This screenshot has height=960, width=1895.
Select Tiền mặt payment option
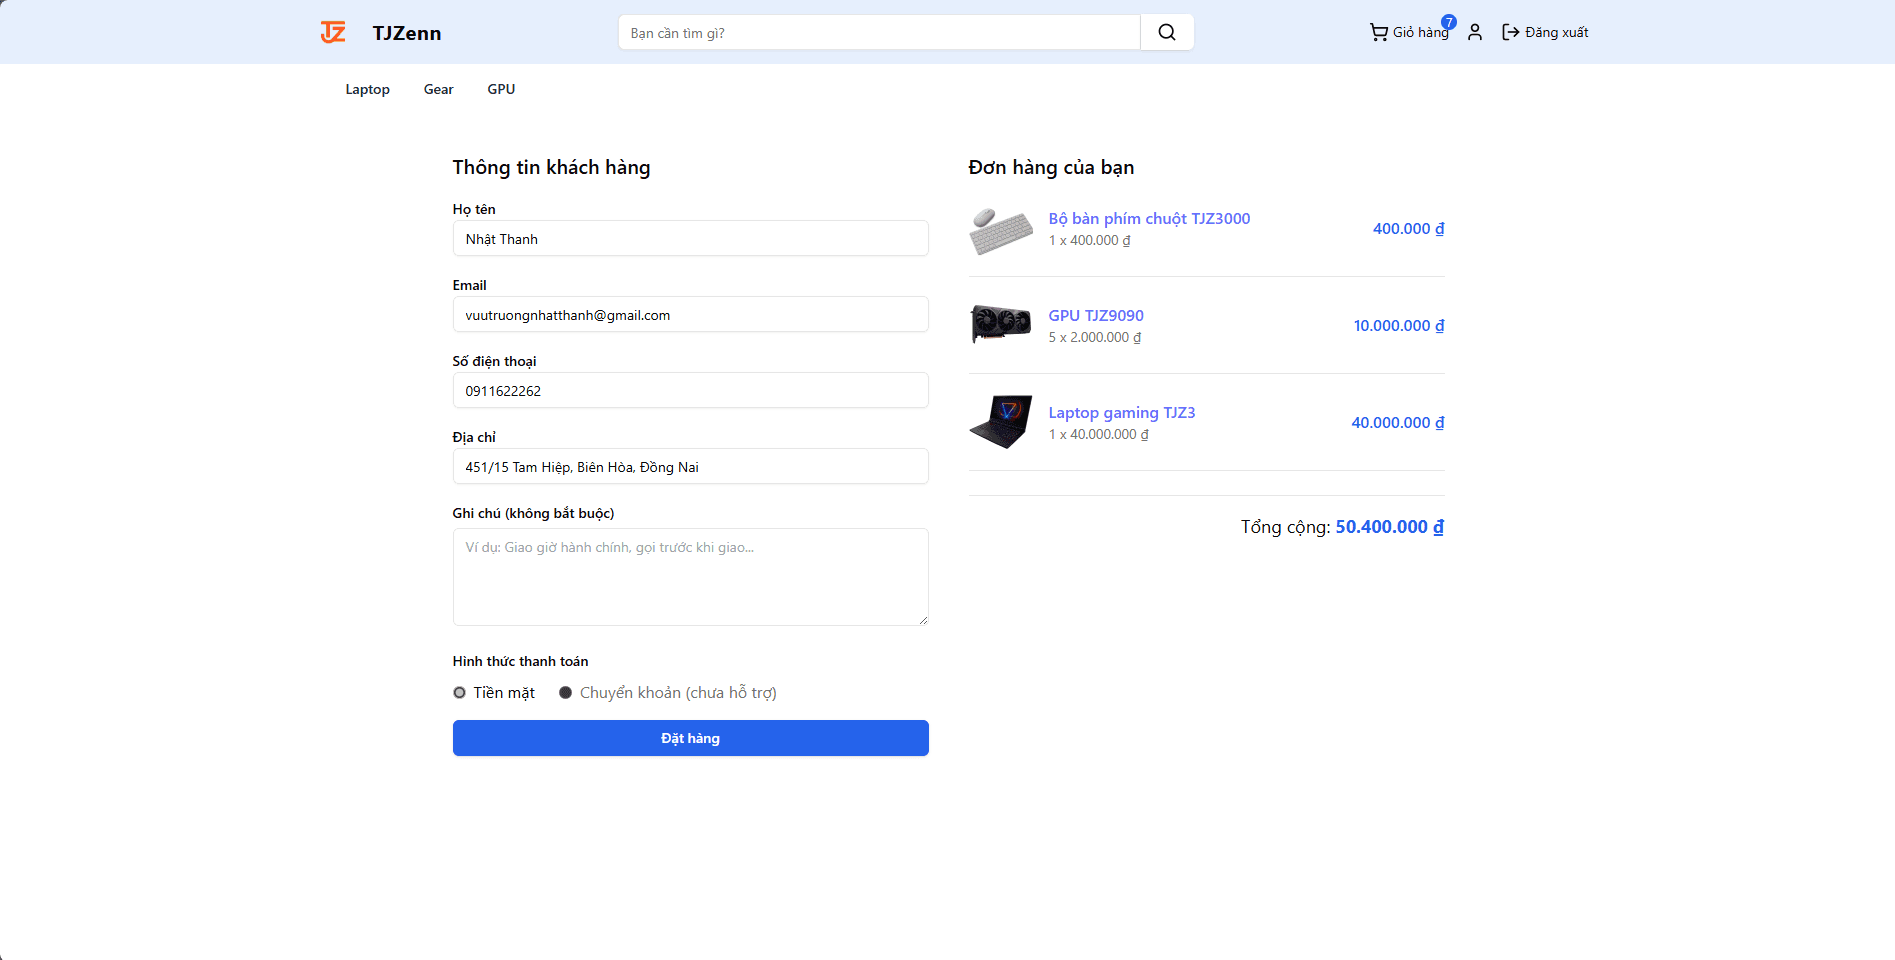pos(460,693)
